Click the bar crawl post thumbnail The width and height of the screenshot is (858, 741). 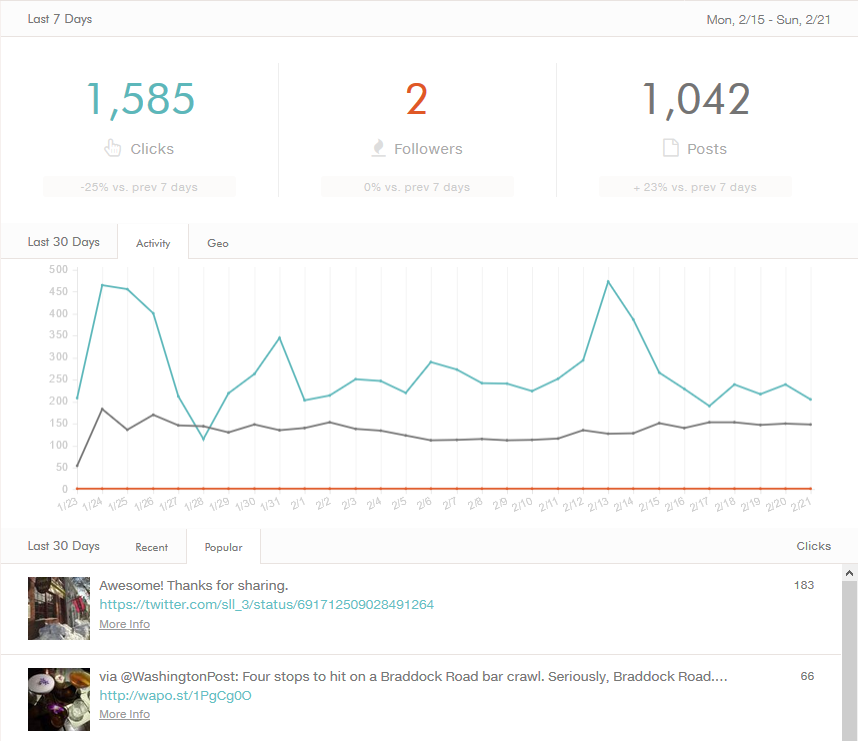pyautogui.click(x=59, y=698)
